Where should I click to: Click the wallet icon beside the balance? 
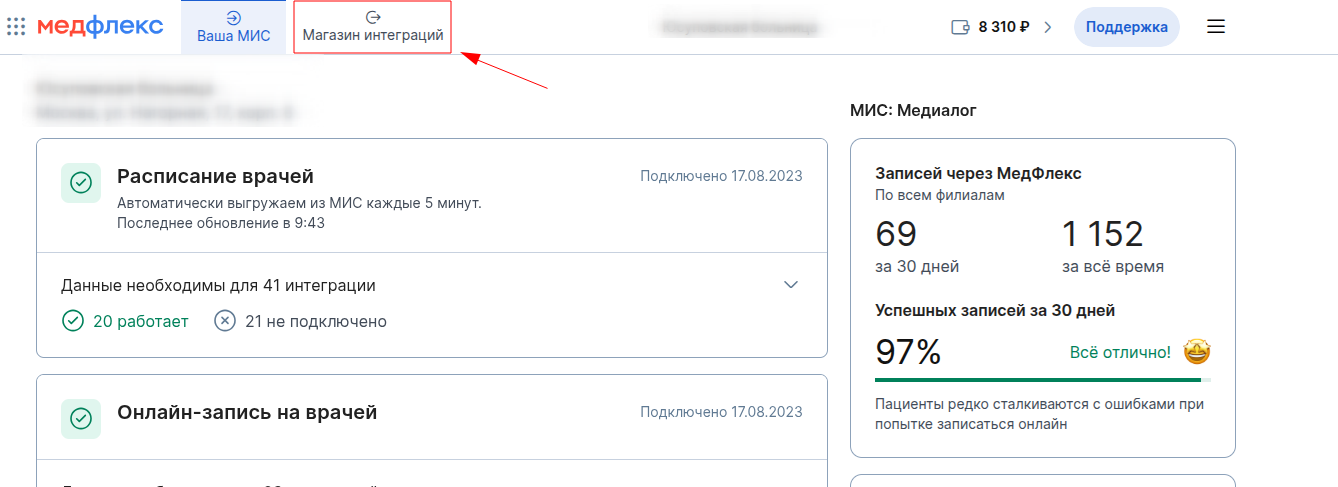(960, 27)
